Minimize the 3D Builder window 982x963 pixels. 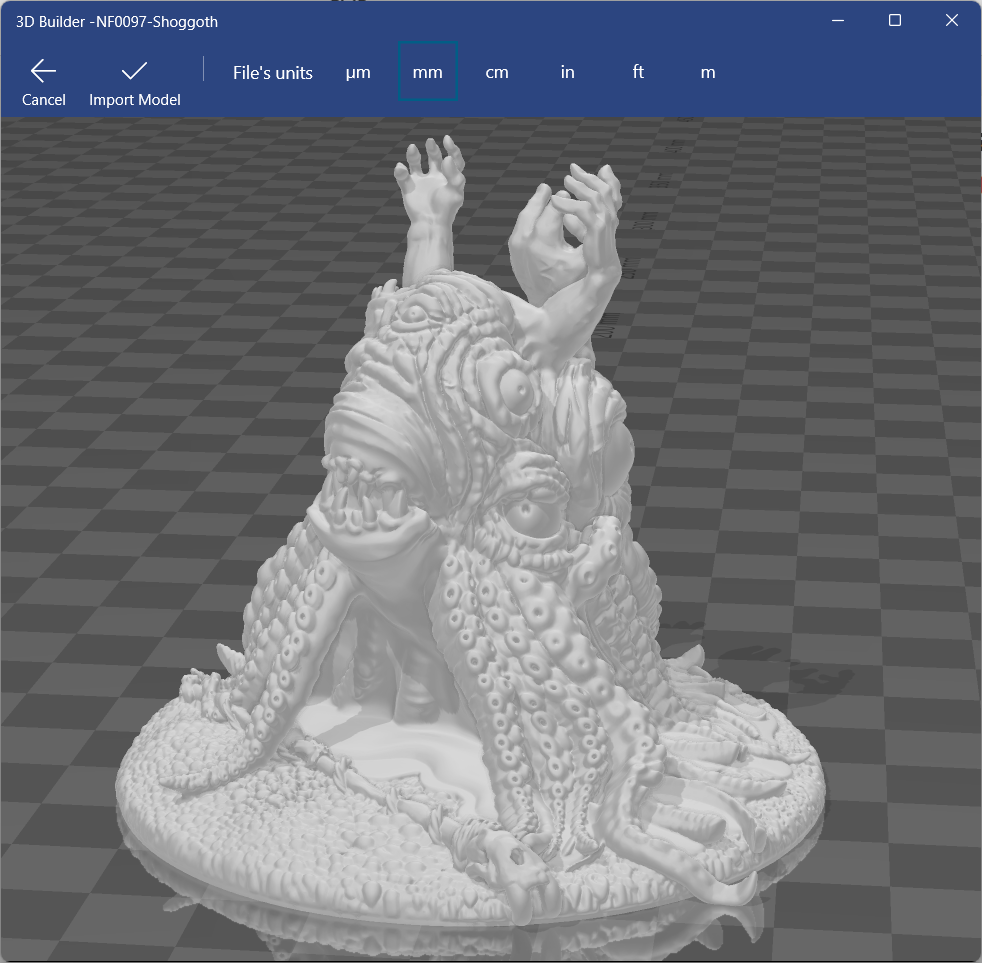click(x=838, y=21)
